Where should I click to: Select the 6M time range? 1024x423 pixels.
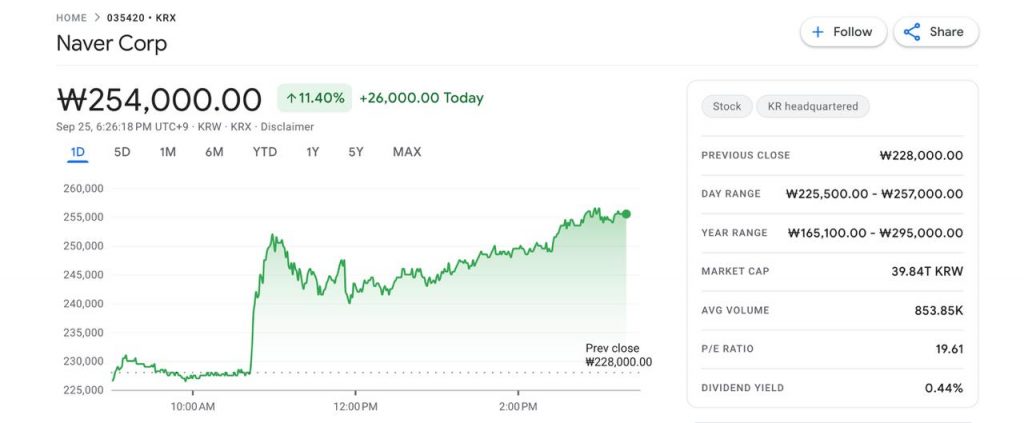pyautogui.click(x=214, y=152)
